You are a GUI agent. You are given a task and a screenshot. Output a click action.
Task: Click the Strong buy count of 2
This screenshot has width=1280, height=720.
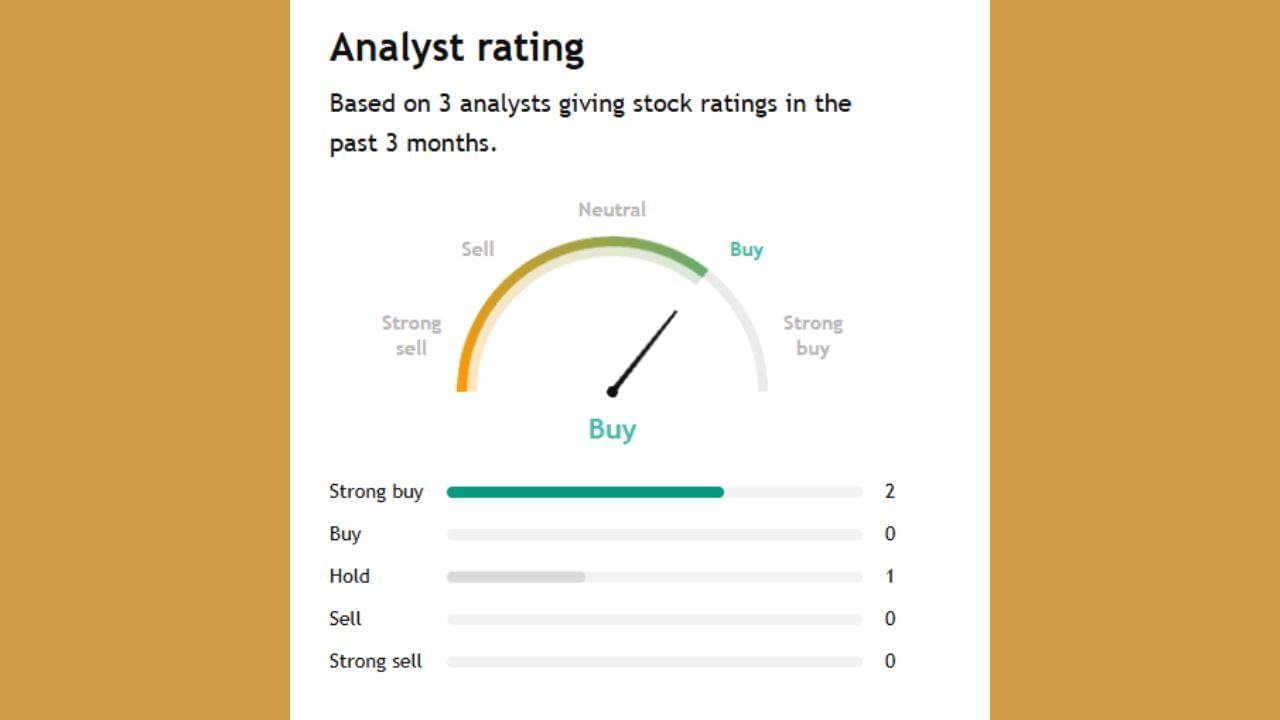coord(890,492)
